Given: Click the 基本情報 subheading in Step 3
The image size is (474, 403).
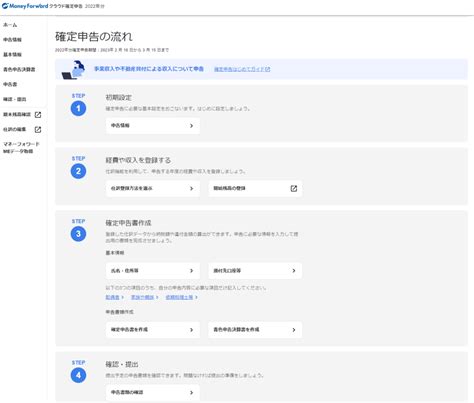Looking at the screenshot, I should (x=115, y=253).
